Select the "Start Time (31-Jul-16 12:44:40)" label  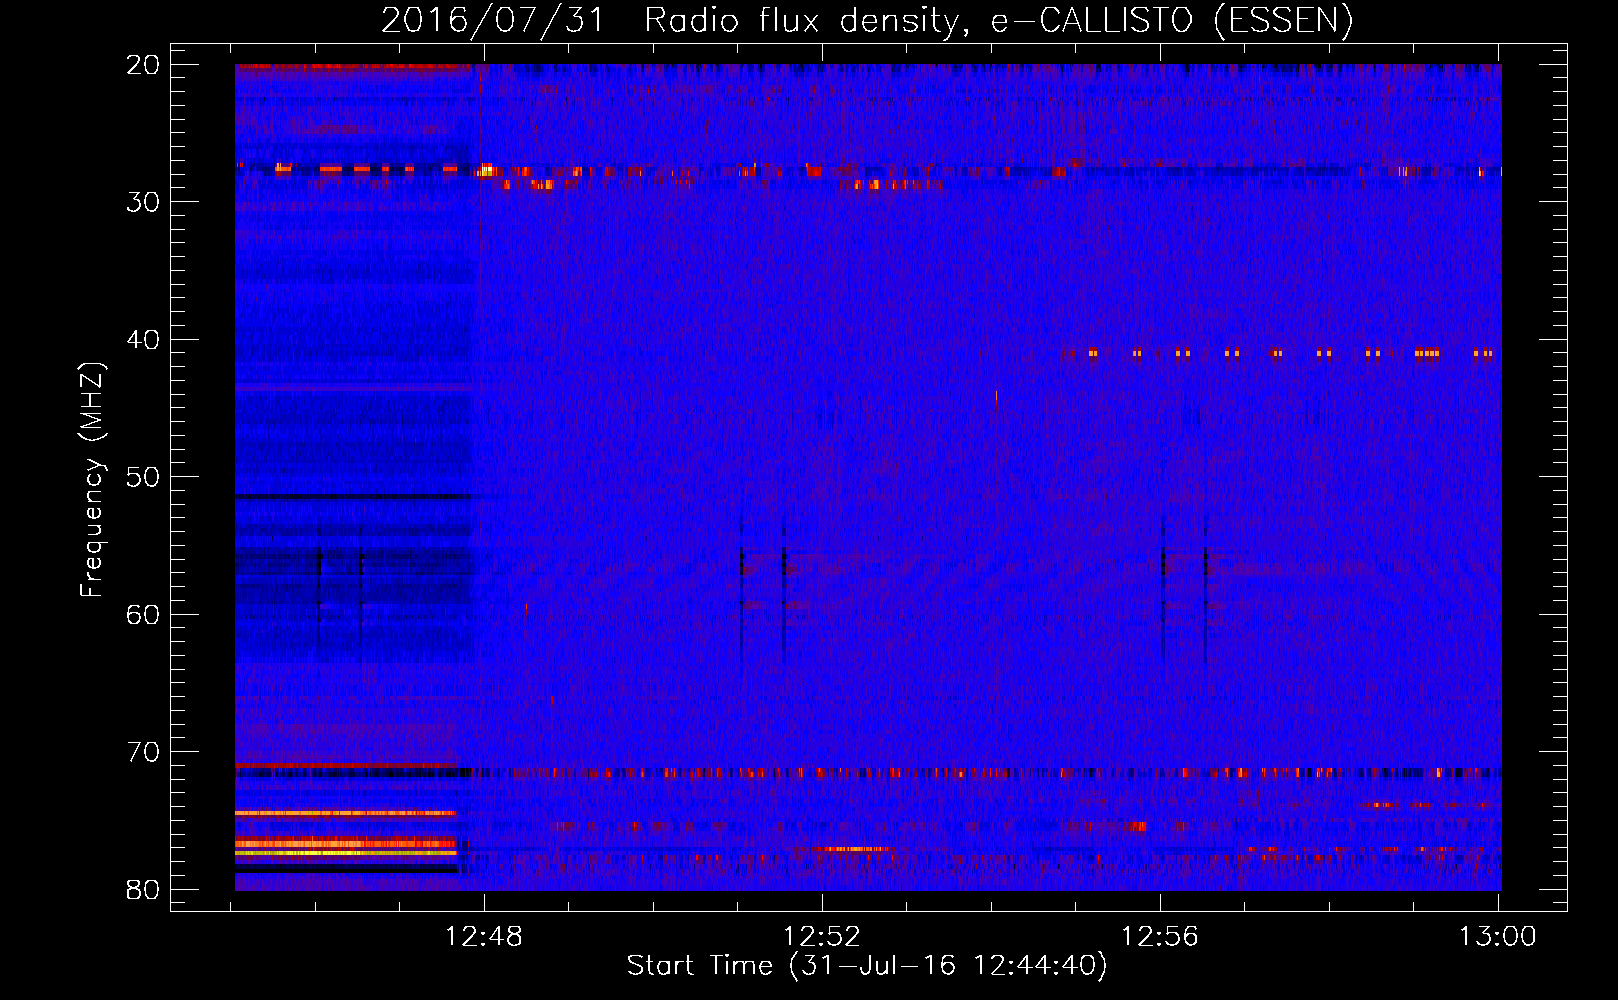pyautogui.click(x=867, y=966)
